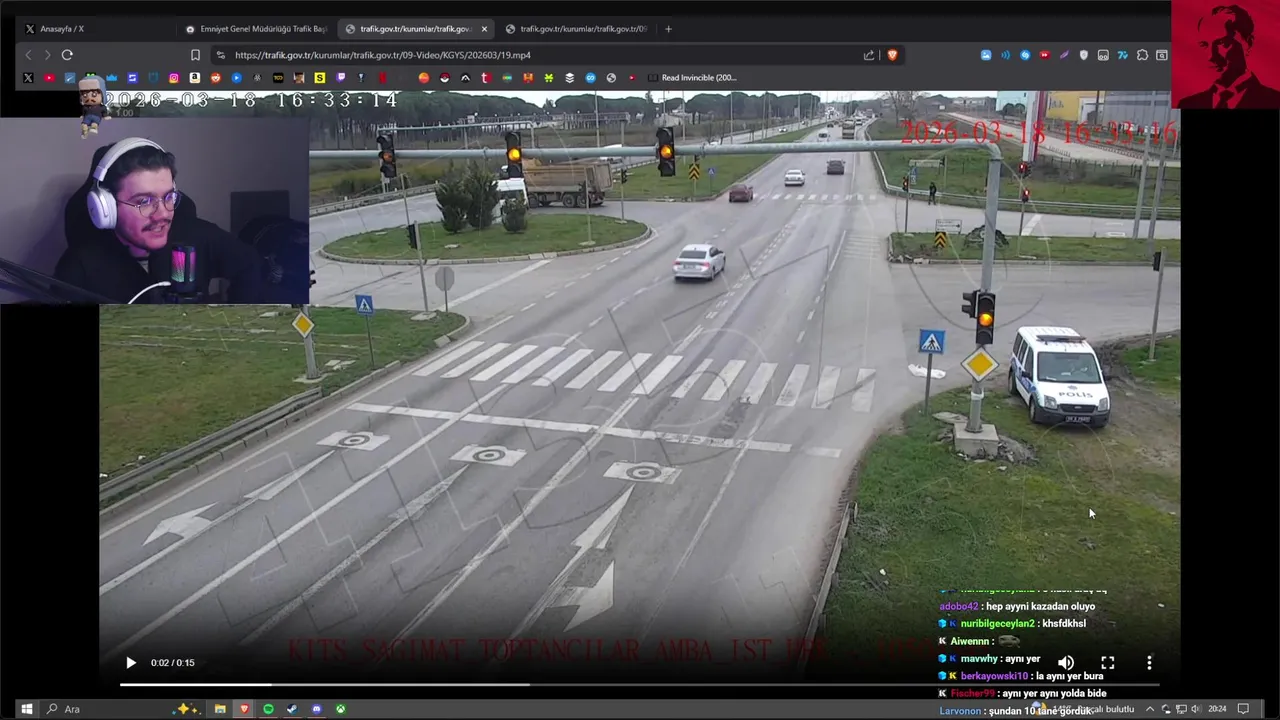Screen dimensions: 1280x720
Task: Seek along the video progress bar
Action: pos(639,685)
